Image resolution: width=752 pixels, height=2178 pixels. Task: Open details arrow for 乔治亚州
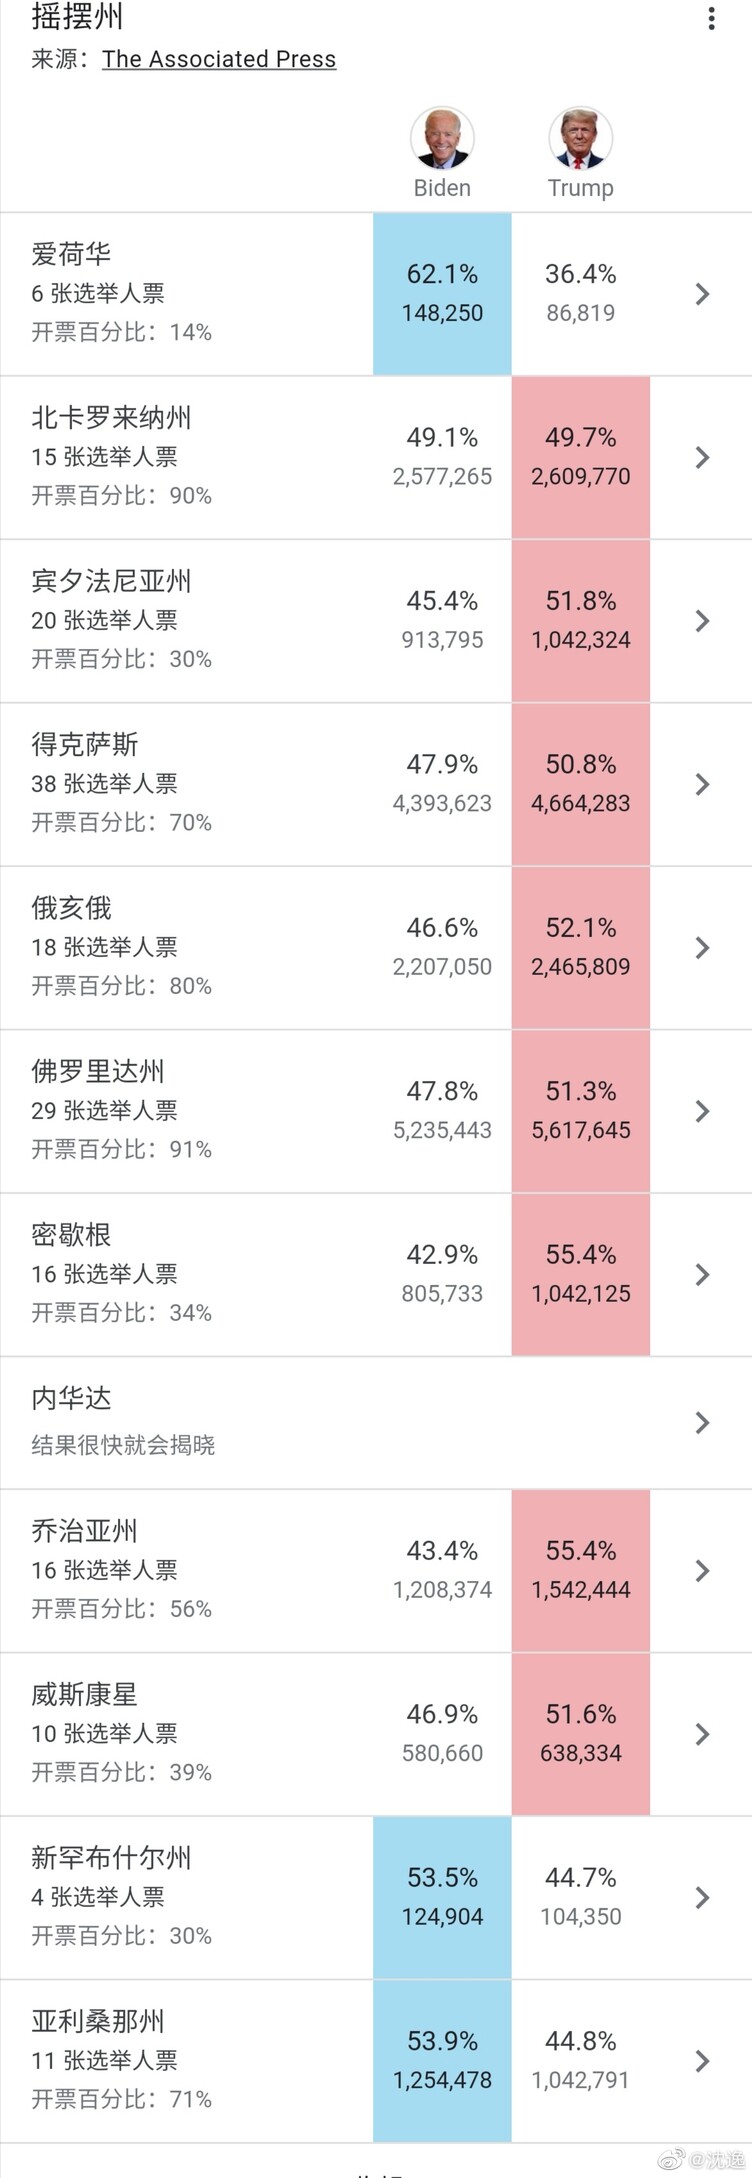point(702,1570)
